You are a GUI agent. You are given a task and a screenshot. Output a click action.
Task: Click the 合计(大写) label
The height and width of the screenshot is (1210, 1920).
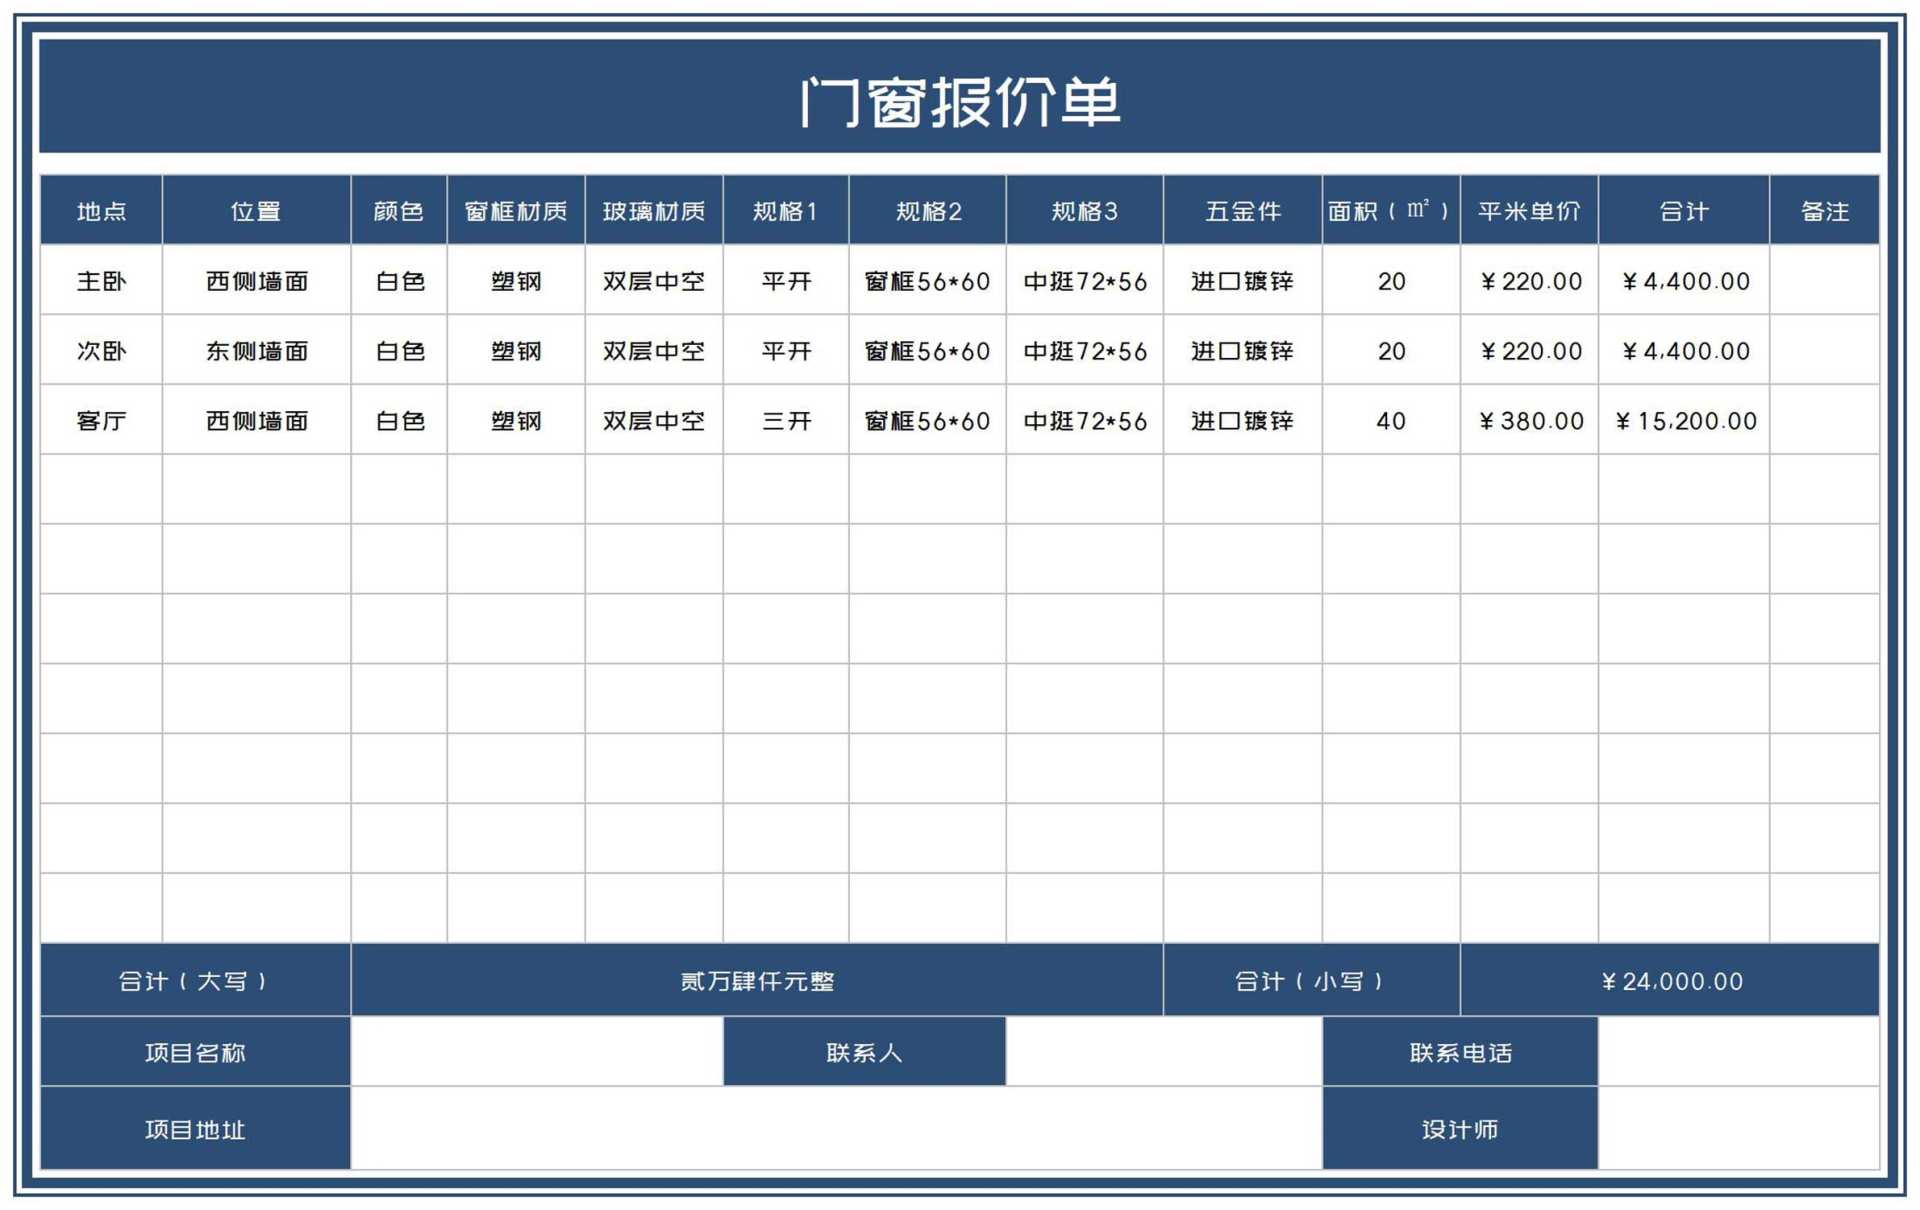tap(195, 980)
